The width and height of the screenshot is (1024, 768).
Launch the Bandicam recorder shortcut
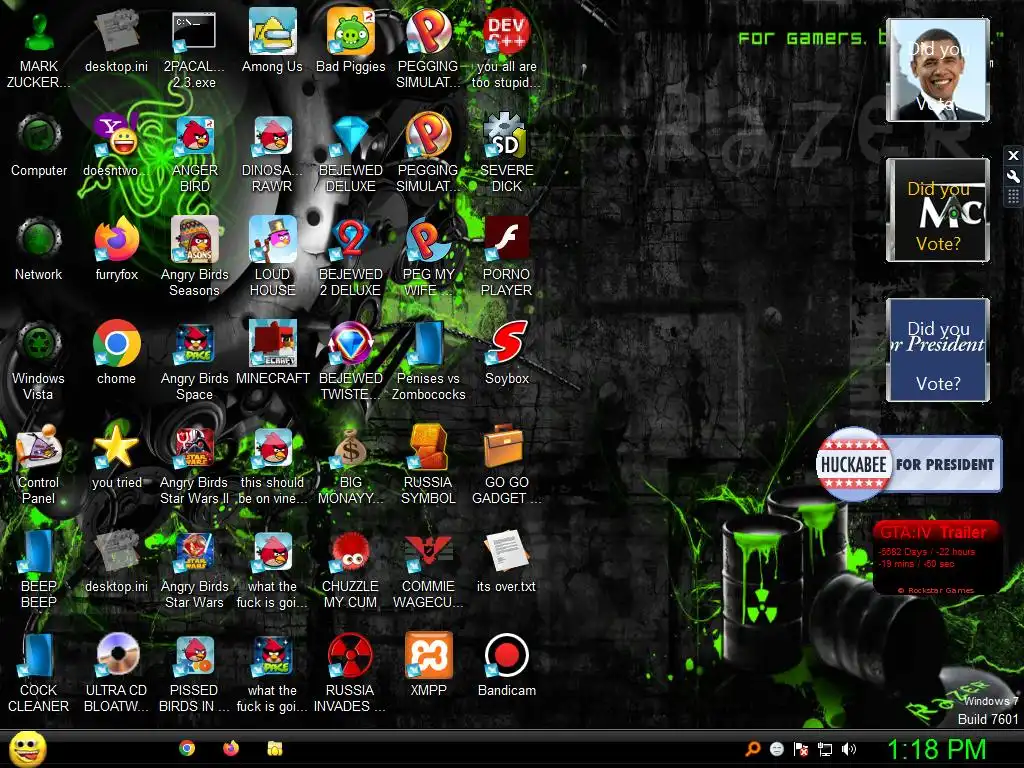tap(507, 664)
